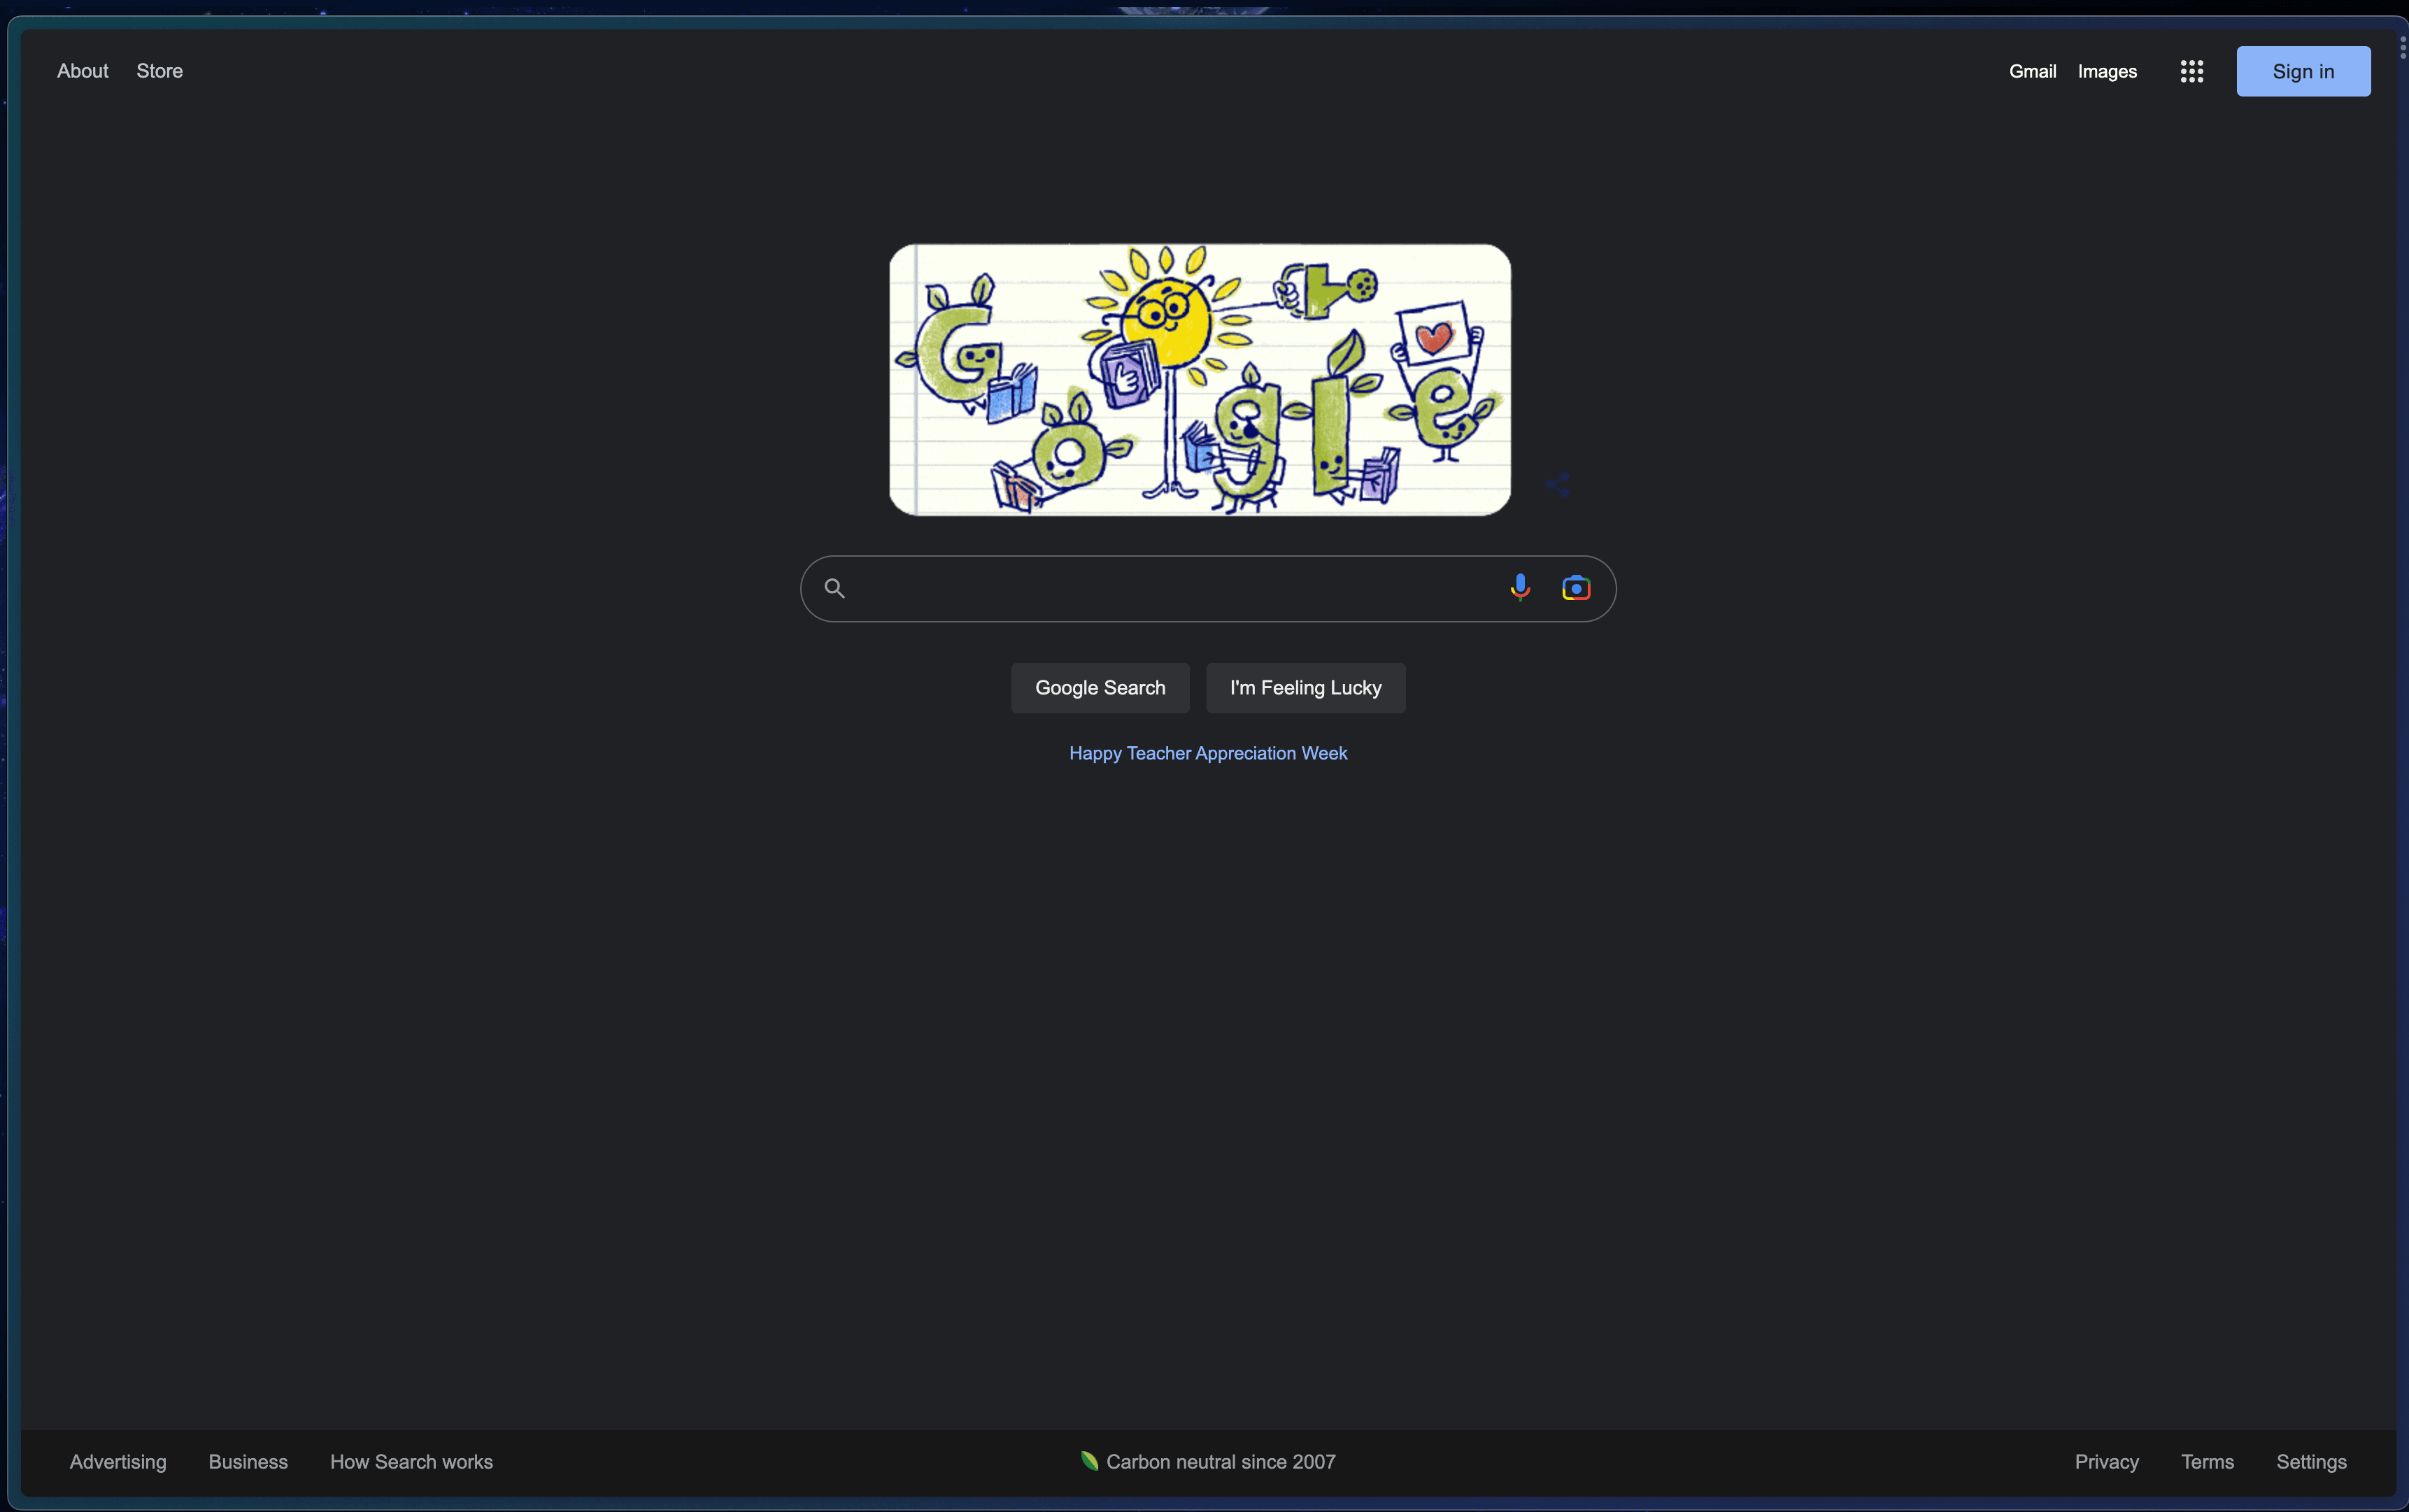
Task: Open the Terms footer link
Action: click(x=2207, y=1461)
